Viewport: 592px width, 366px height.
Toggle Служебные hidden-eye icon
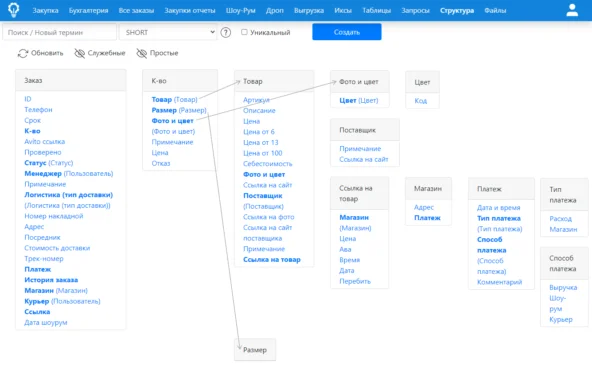[x=79, y=53]
